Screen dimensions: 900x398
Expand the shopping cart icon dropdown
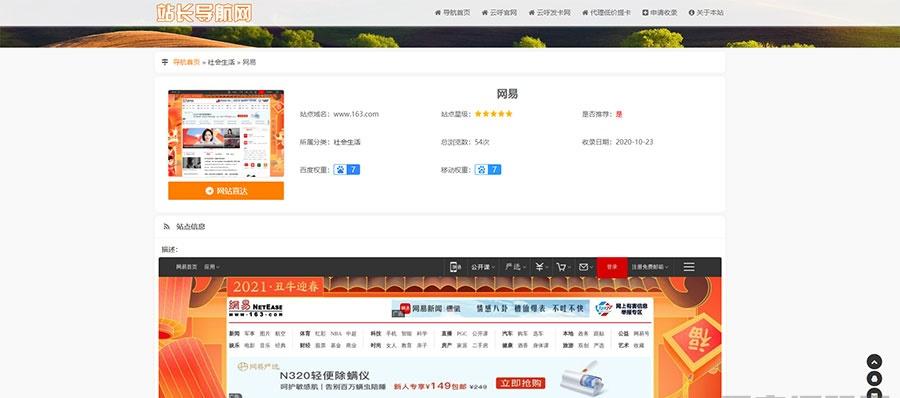click(563, 267)
